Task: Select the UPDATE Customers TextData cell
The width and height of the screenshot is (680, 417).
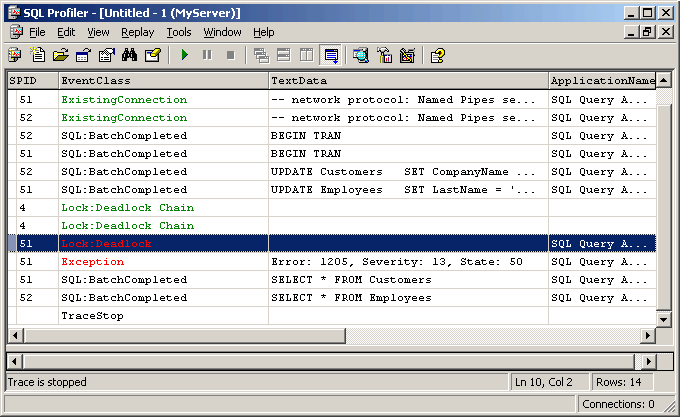Action: tap(409, 172)
